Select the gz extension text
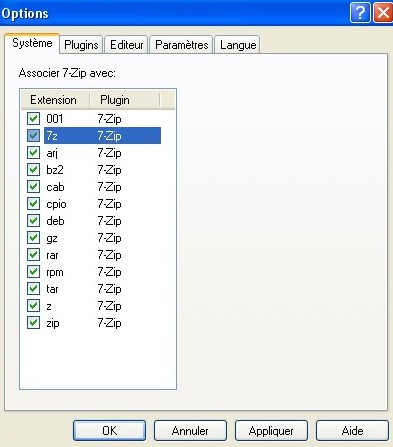Image resolution: width=393 pixels, height=447 pixels. [x=52, y=238]
